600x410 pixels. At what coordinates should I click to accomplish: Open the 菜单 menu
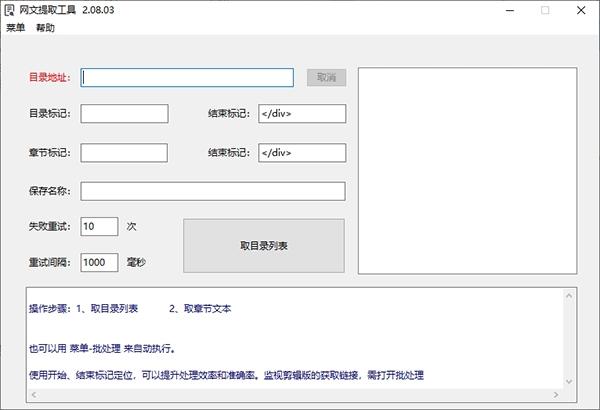(16, 28)
